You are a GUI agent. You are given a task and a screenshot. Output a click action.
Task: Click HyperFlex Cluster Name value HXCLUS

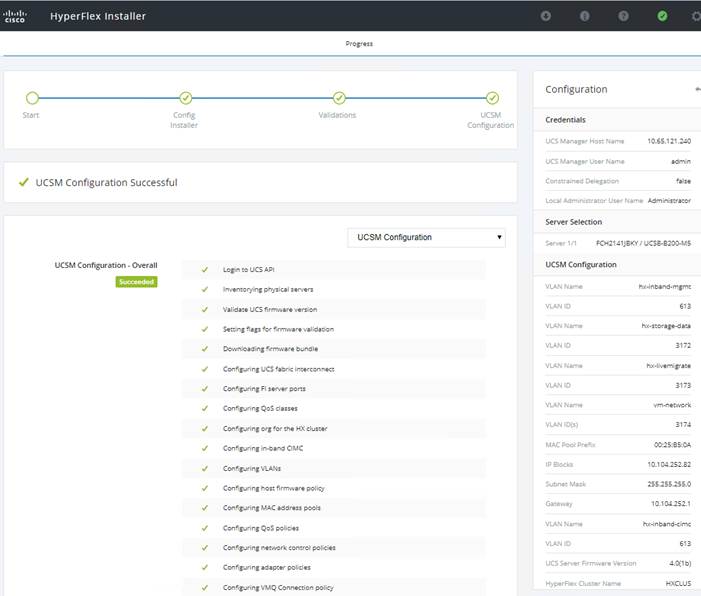(x=678, y=583)
